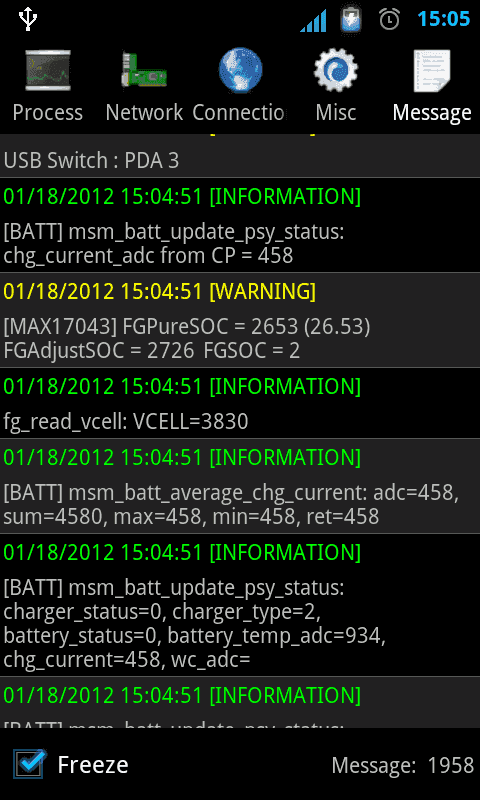Open the Misc gear icon tab
The image size is (480, 800).
coord(336,70)
